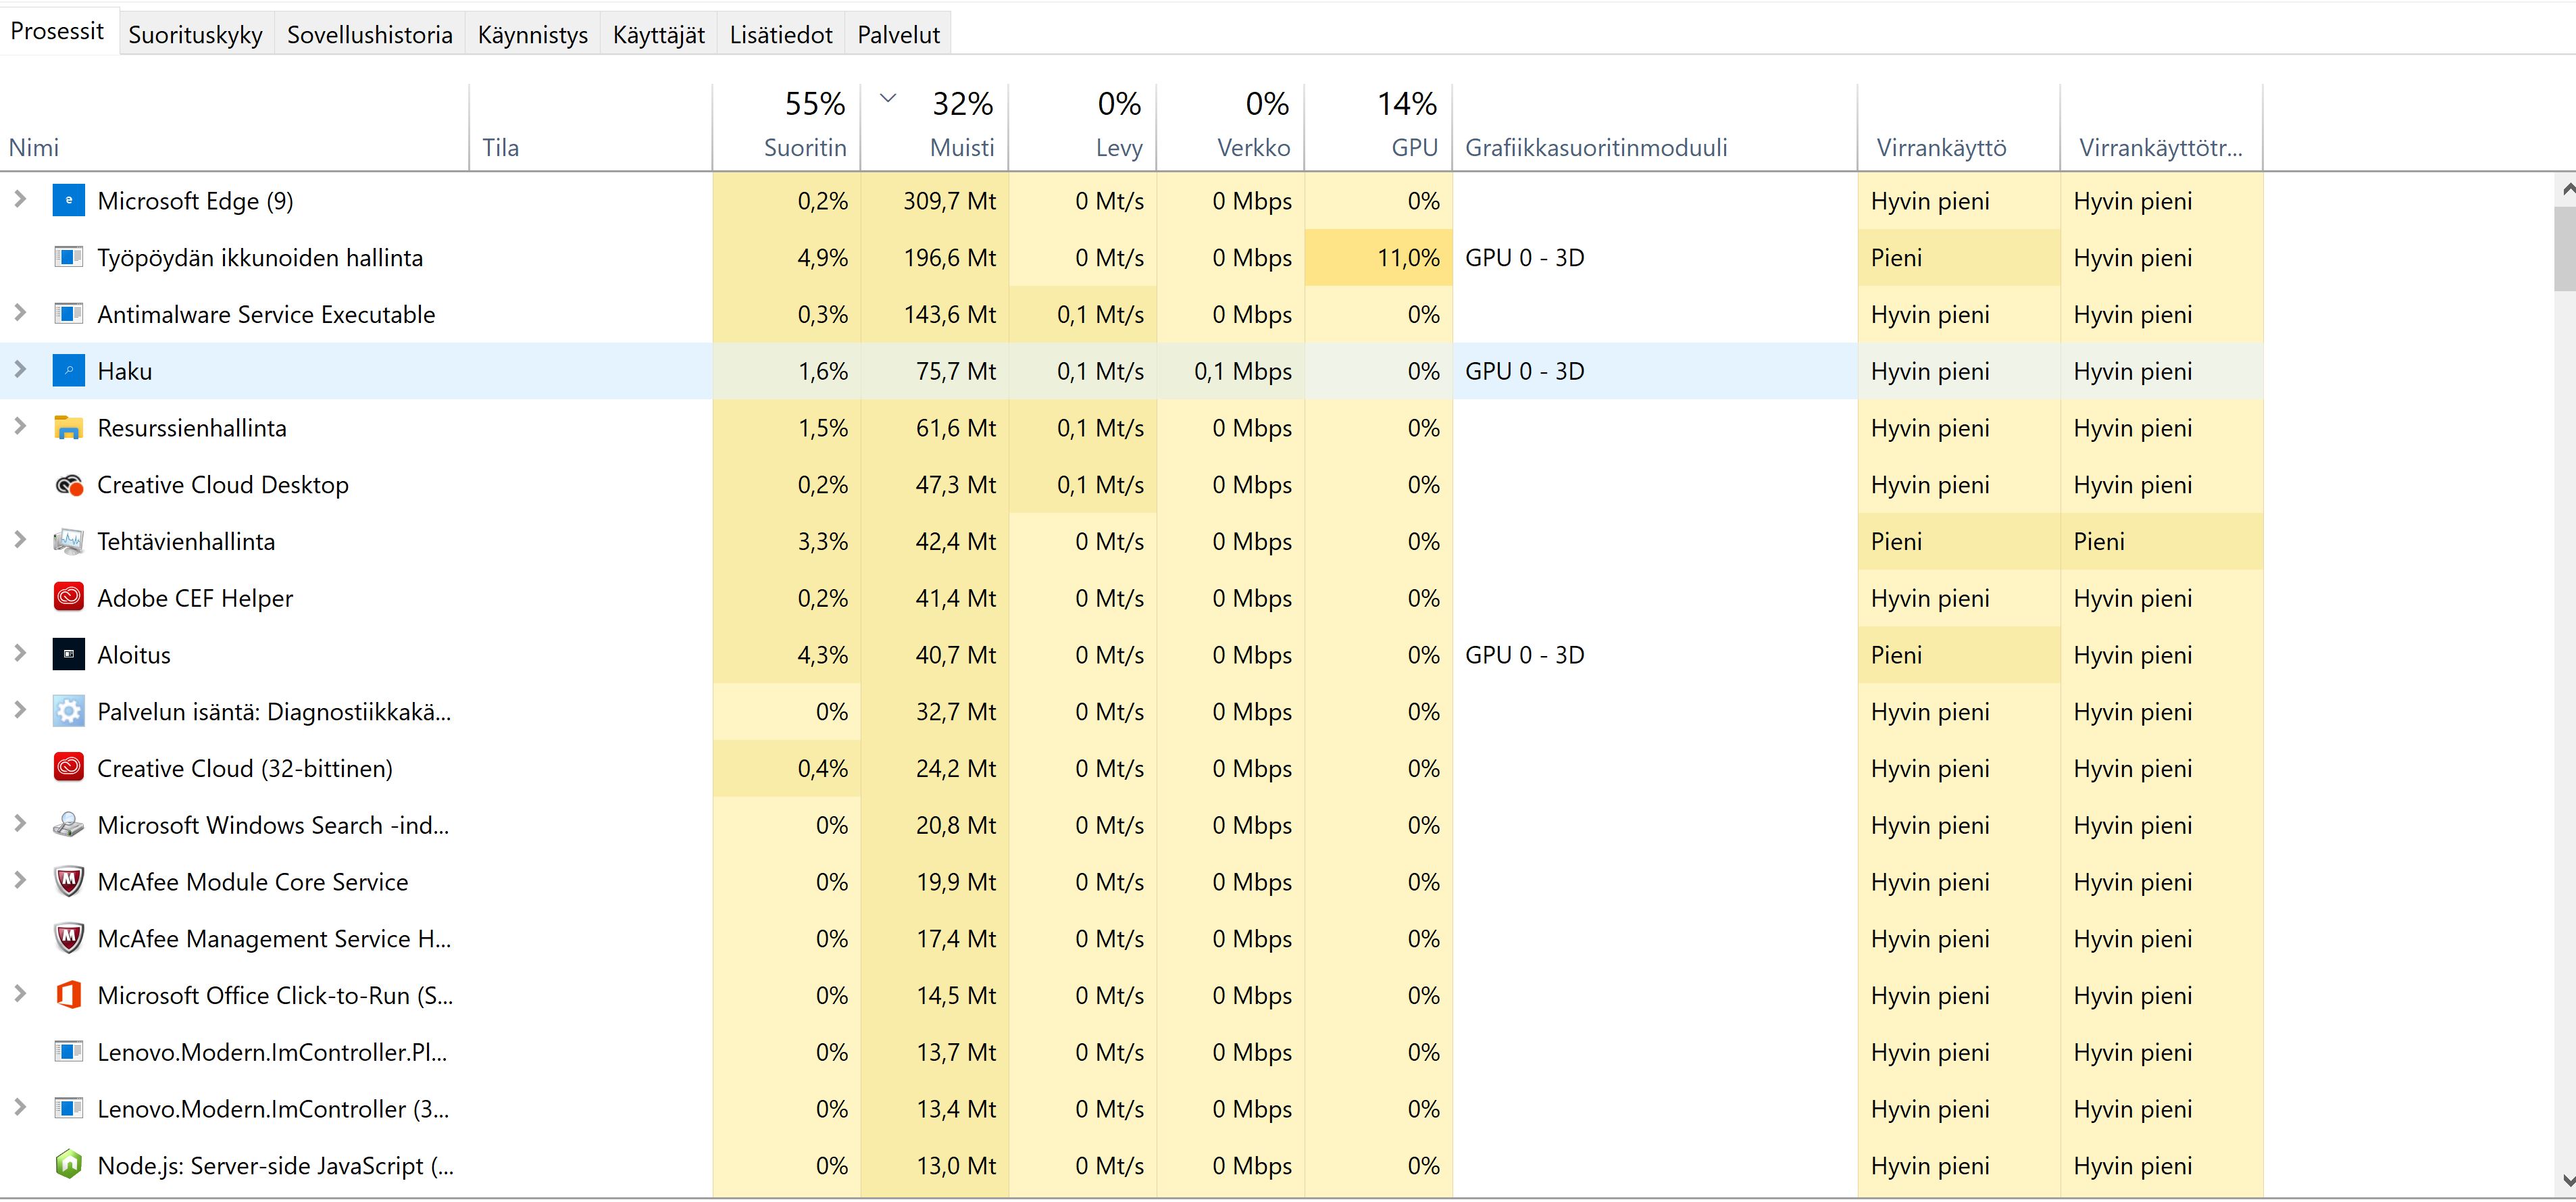Sort processes by the Muisti column
Image resolution: width=2576 pixels, height=1202 pixels.
point(961,148)
